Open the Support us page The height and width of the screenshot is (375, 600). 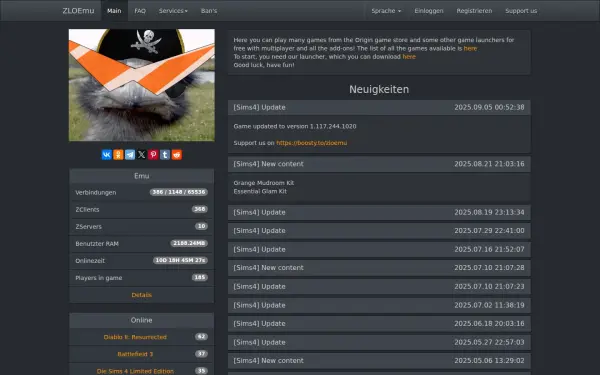pos(521,11)
